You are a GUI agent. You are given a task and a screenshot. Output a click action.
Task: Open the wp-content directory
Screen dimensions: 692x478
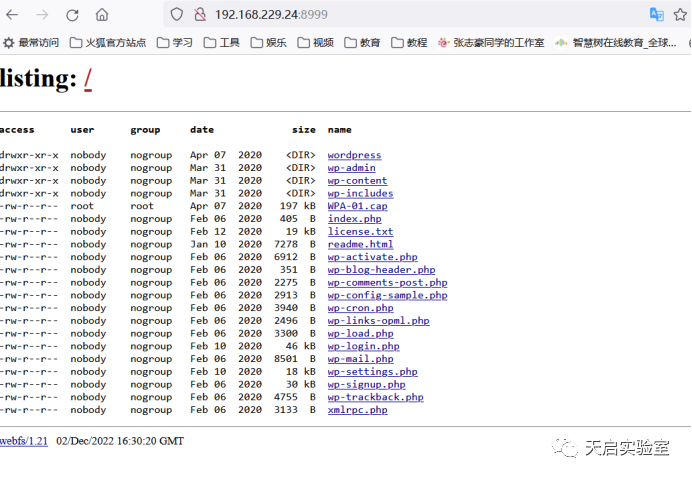357,181
